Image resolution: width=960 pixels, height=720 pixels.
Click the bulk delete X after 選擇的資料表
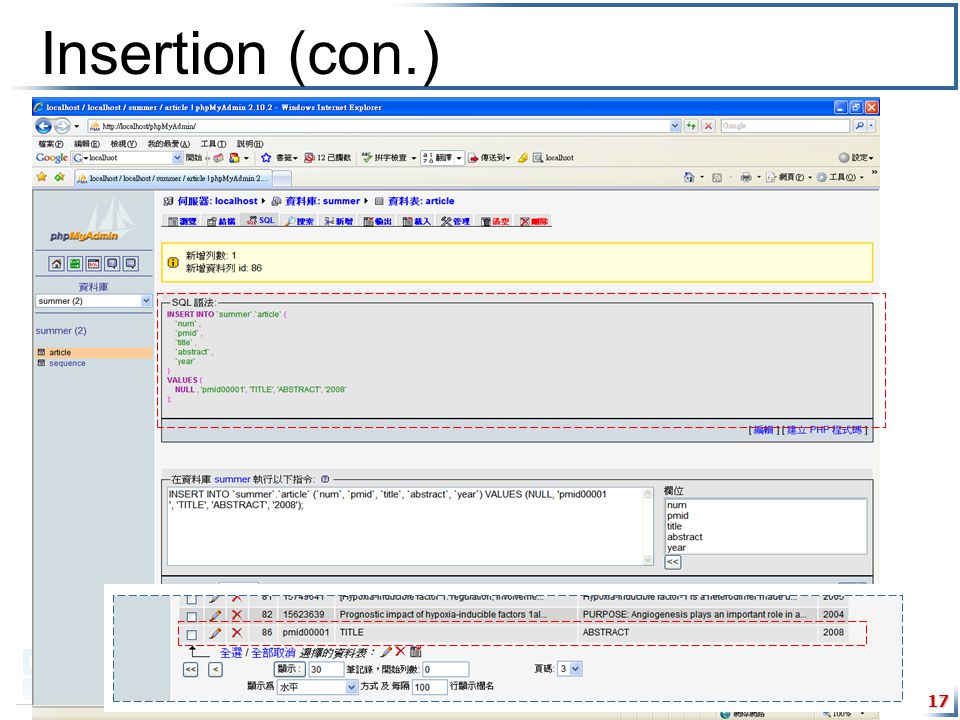point(400,651)
